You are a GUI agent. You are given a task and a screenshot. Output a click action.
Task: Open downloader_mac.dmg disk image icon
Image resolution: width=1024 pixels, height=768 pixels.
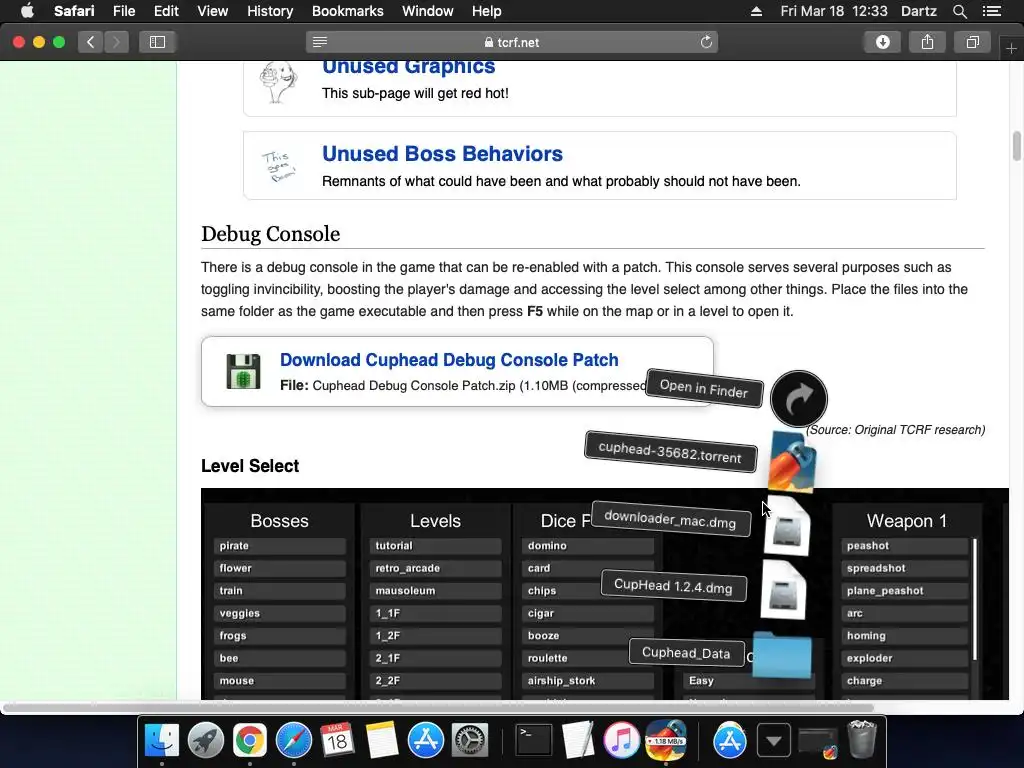click(787, 526)
